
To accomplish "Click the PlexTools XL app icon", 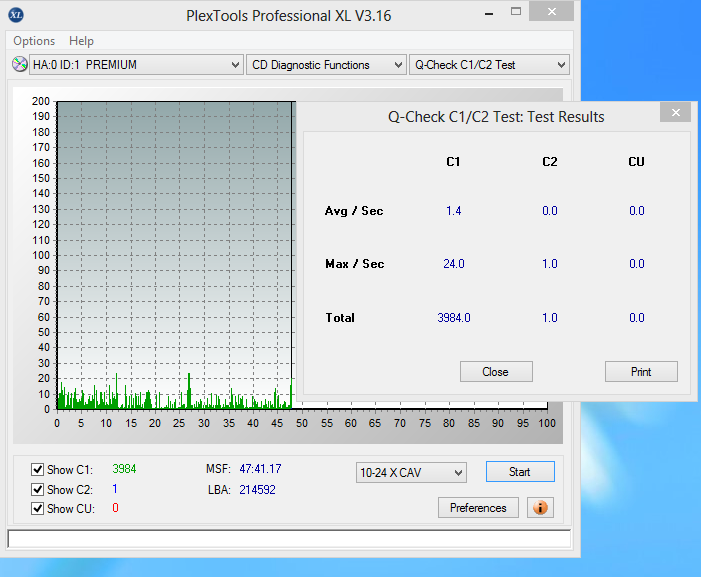I will (x=16, y=15).
